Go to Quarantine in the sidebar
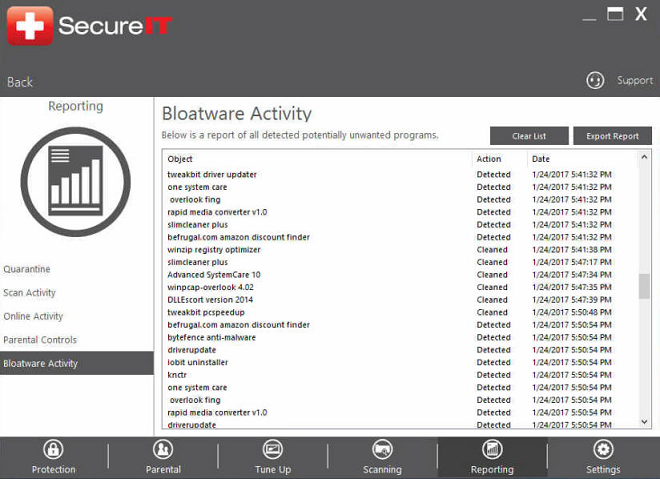The width and height of the screenshot is (660, 479). (x=27, y=270)
